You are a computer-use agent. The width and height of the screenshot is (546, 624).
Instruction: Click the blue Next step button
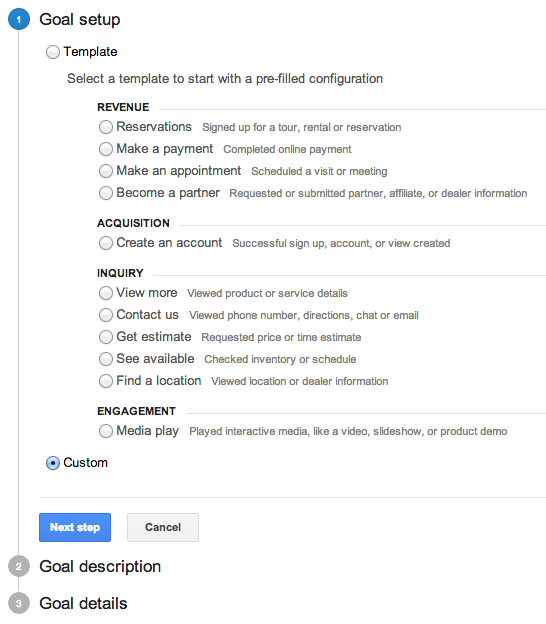tap(75, 527)
